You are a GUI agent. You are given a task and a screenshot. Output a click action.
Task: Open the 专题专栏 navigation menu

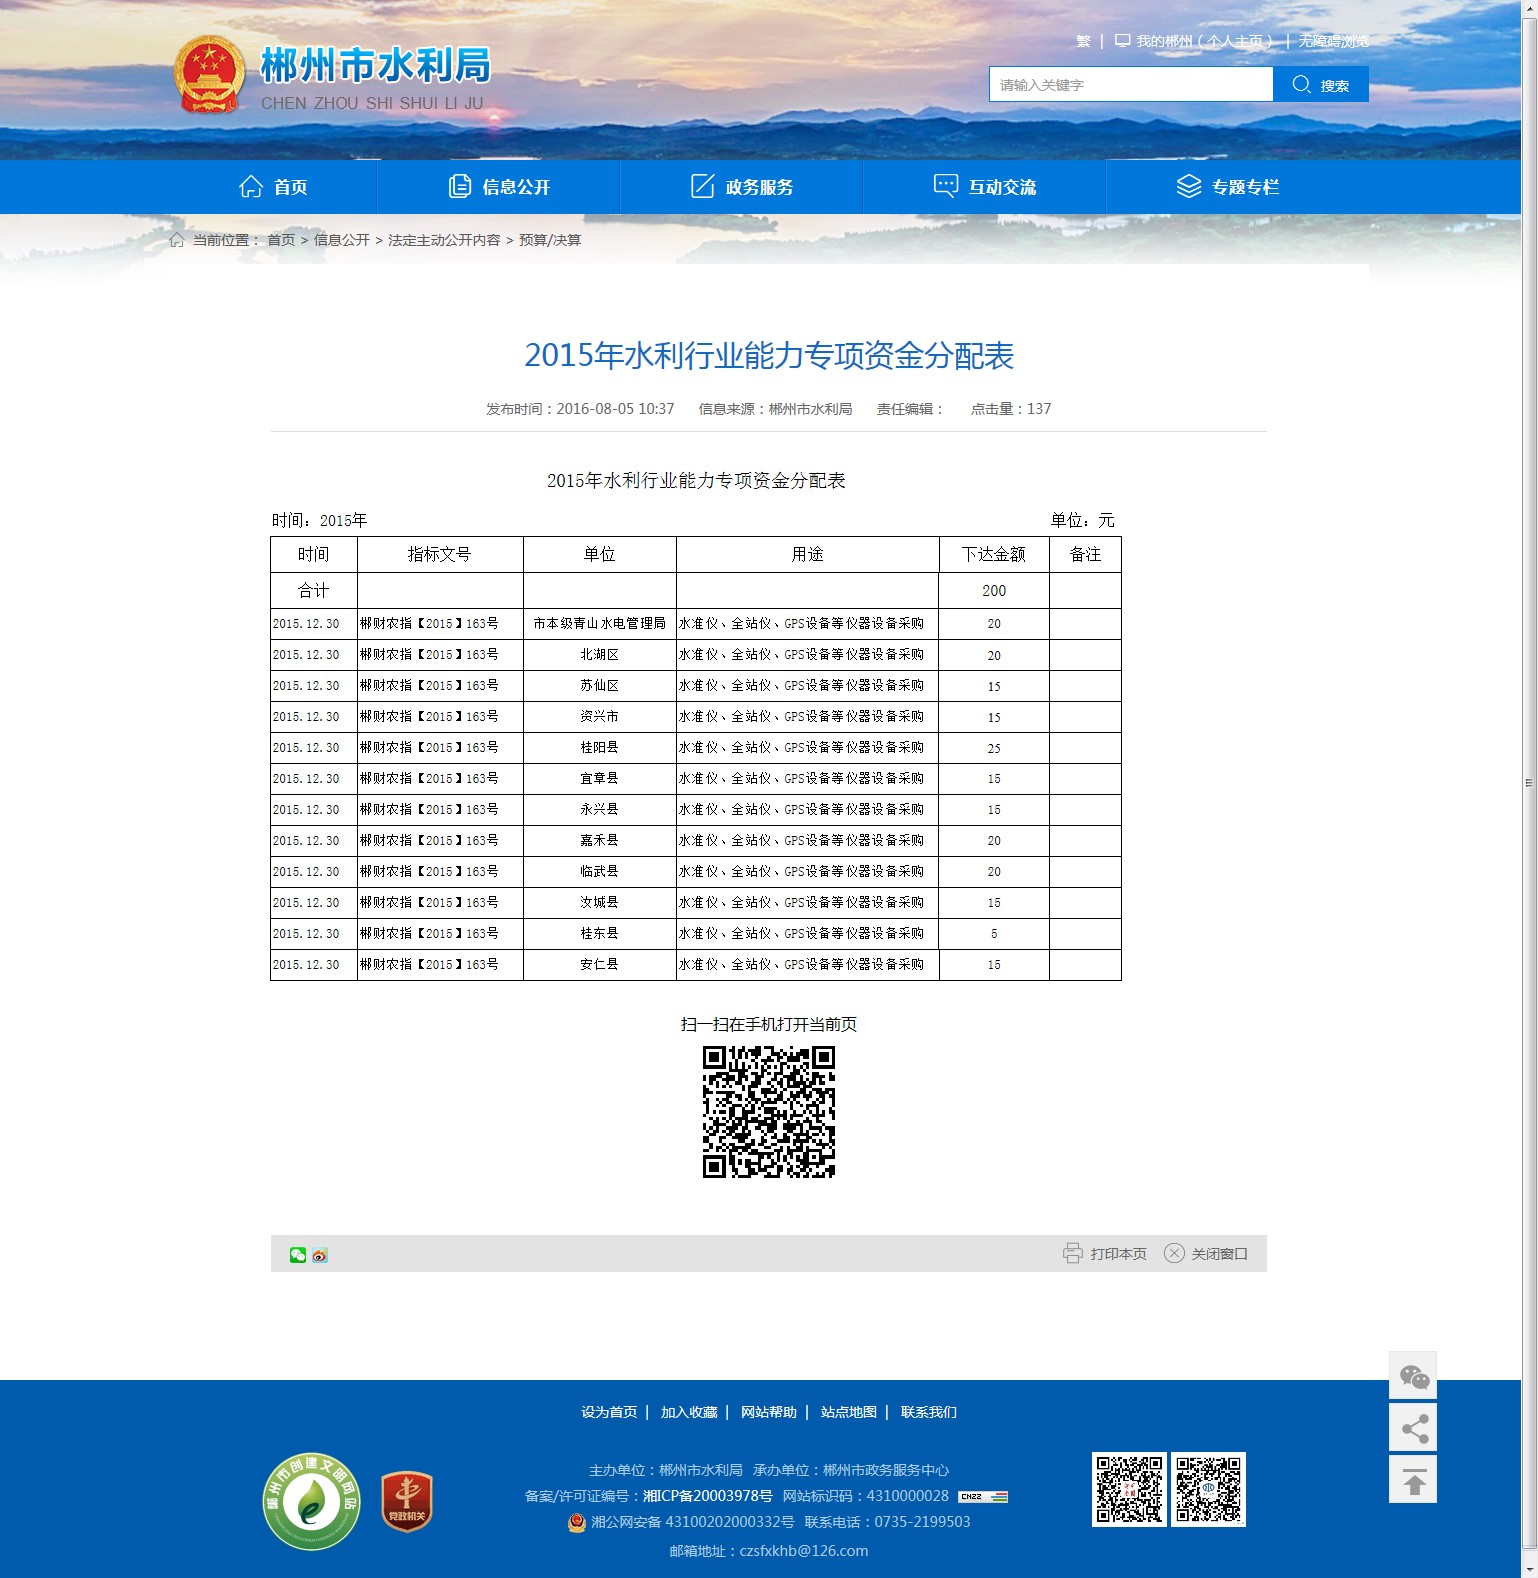[x=1228, y=187]
